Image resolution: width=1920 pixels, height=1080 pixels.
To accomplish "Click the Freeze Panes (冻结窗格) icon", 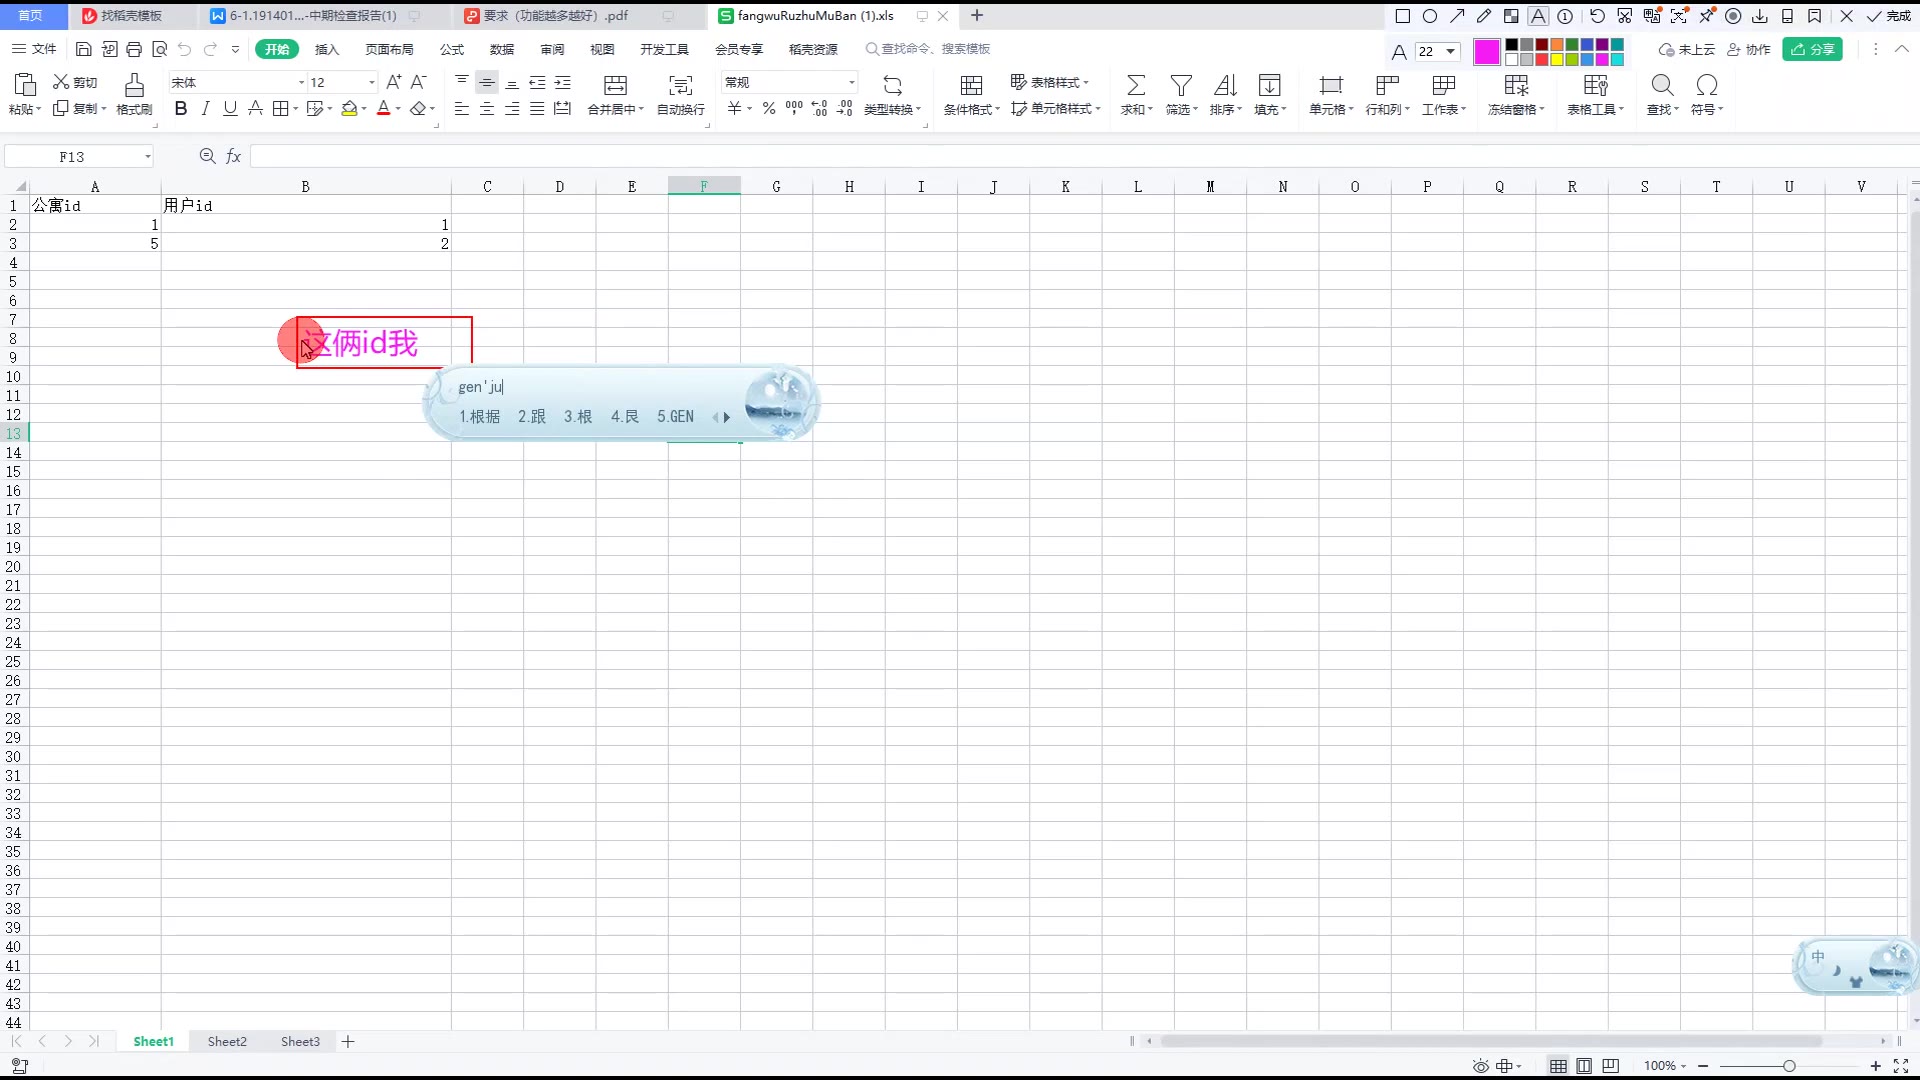I will click(1516, 85).
